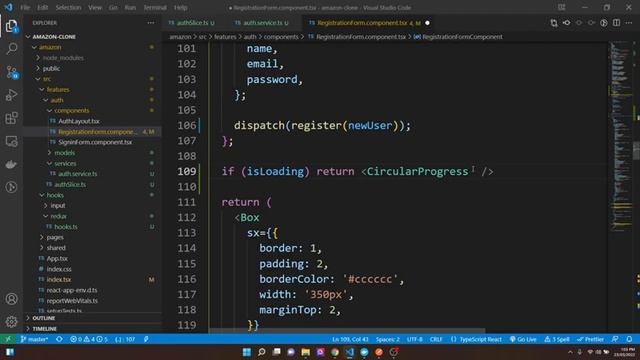This screenshot has height=360, width=640.
Task: Open the Manage gear icon
Action: (x=11, y=322)
